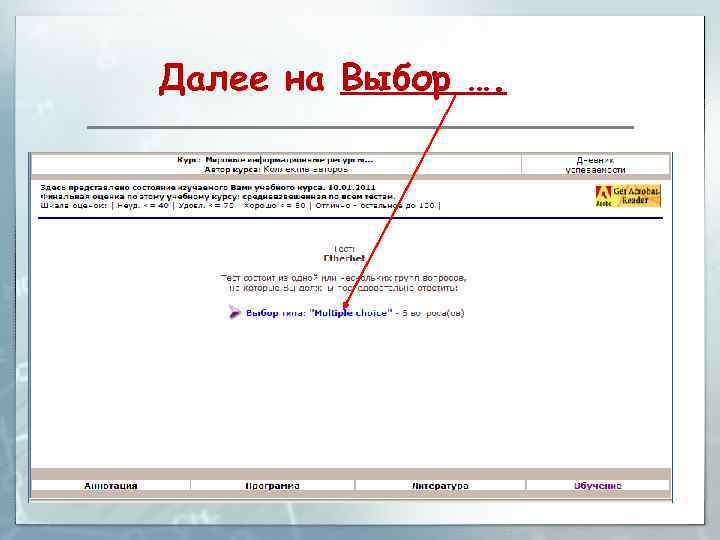Screen dimensions: 720x540
Task: Open the Дневник успеваемости link
Action: [595, 165]
